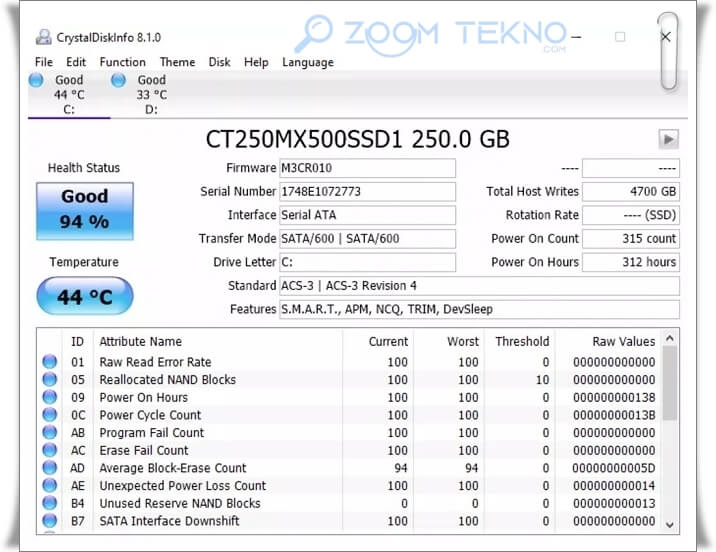Open the Edit menu

pos(76,62)
